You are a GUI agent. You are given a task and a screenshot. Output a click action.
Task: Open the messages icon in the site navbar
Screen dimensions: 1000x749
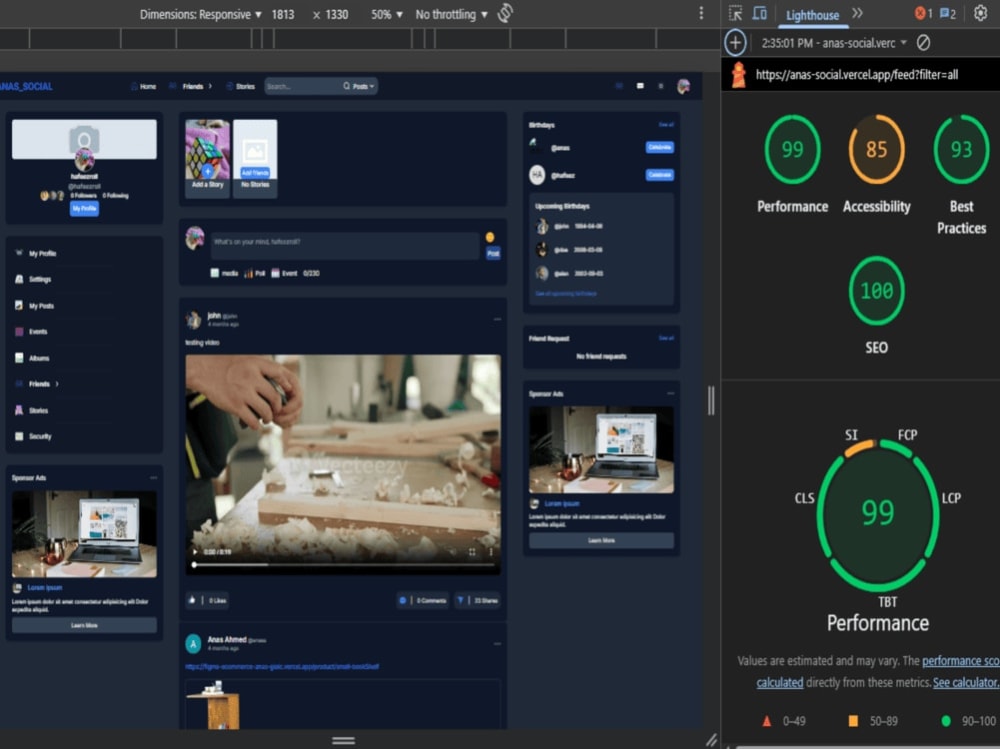[640, 86]
